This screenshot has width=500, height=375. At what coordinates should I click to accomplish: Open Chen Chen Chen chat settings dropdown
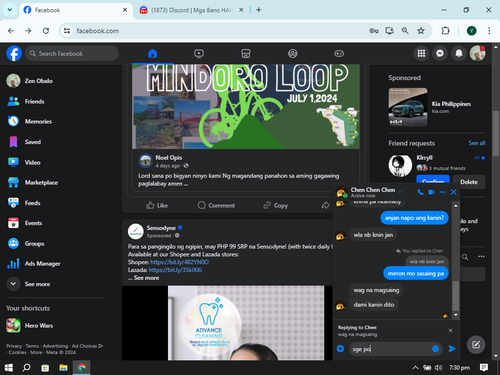[400, 192]
